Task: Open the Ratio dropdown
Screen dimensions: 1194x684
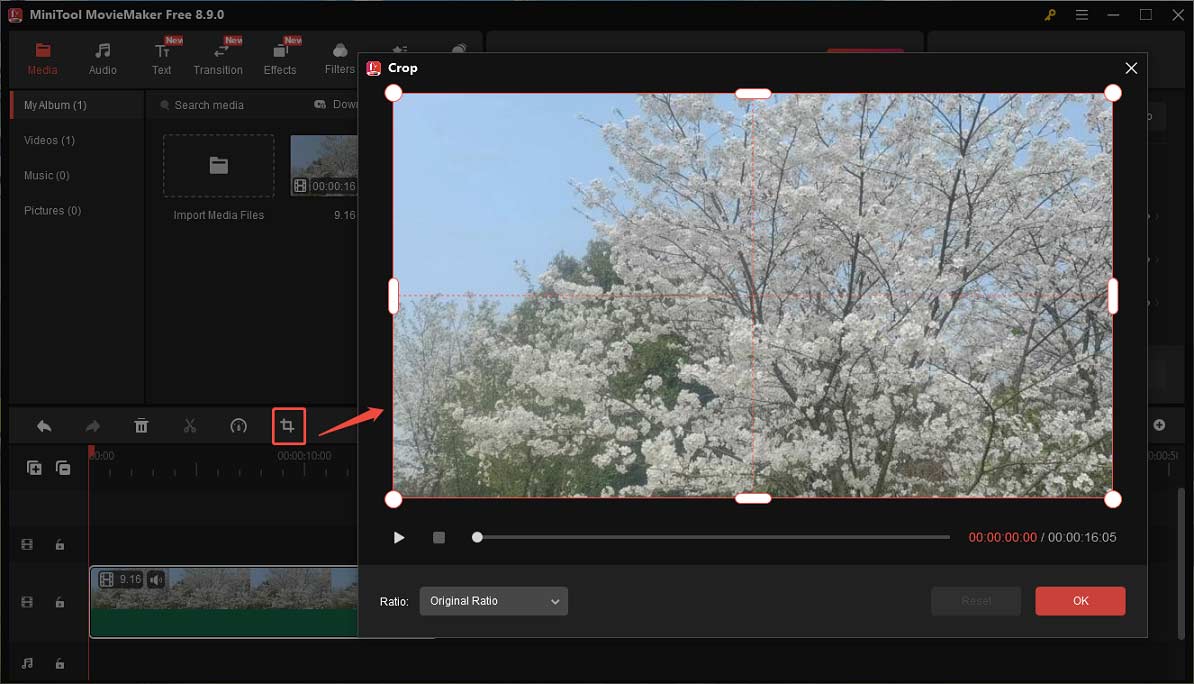Action: click(x=493, y=601)
